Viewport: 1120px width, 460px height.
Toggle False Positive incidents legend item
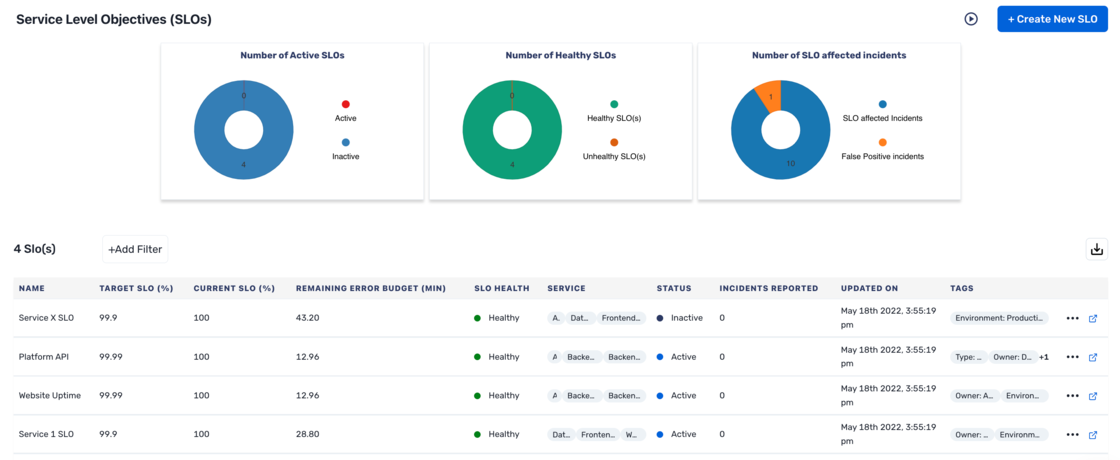point(882,149)
